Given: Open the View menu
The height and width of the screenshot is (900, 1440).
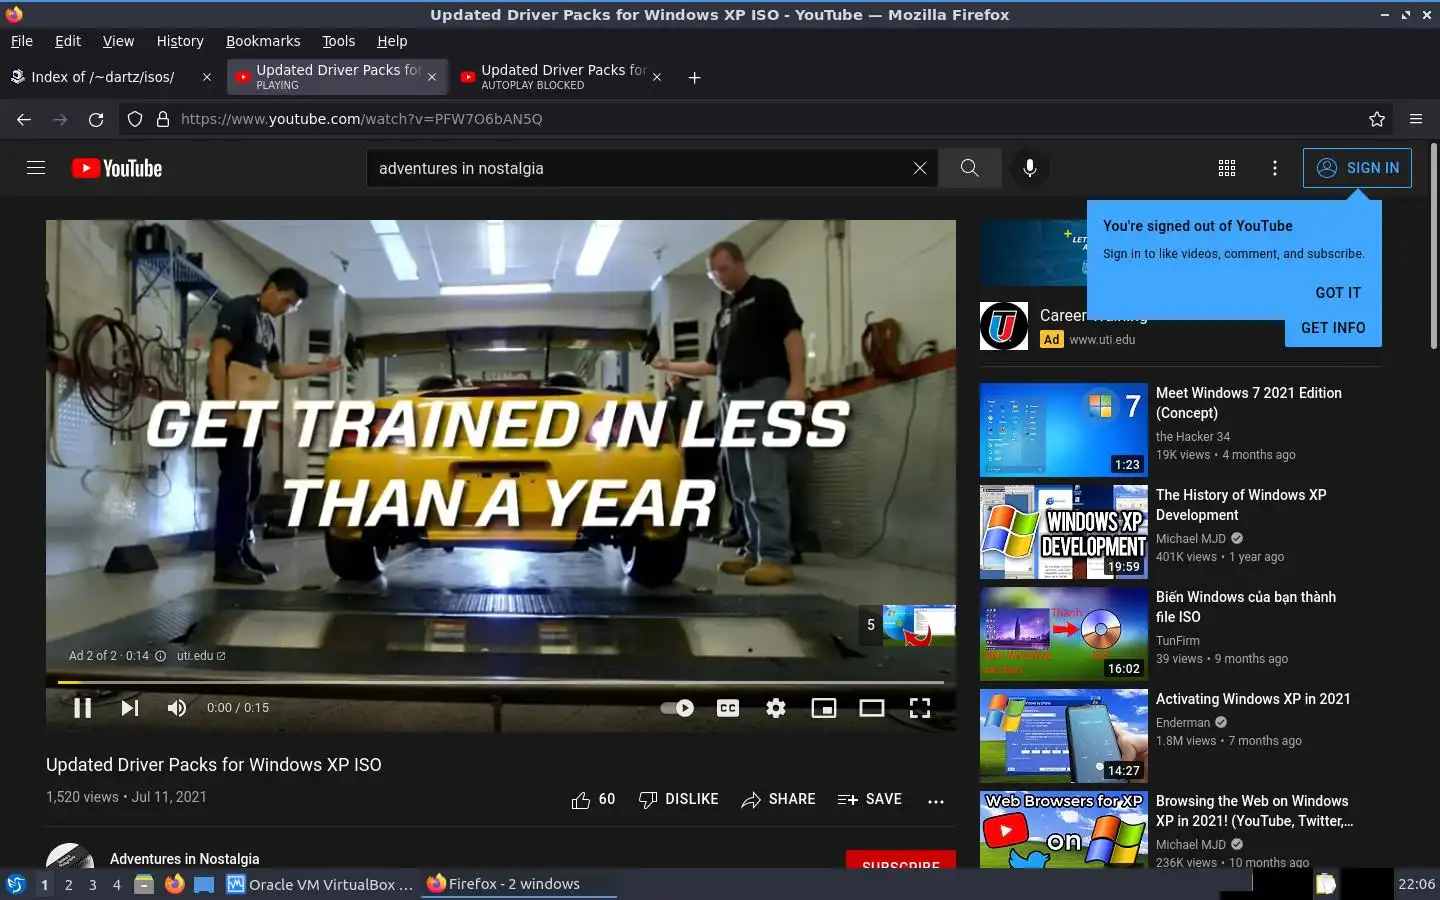Looking at the screenshot, I should click(118, 41).
